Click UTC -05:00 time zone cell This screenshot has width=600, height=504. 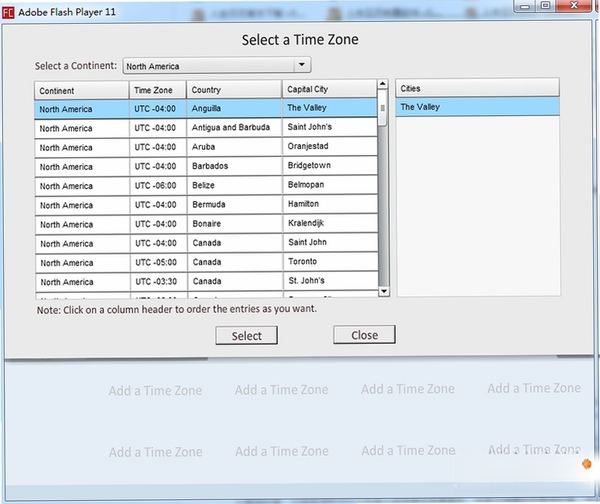(x=158, y=263)
